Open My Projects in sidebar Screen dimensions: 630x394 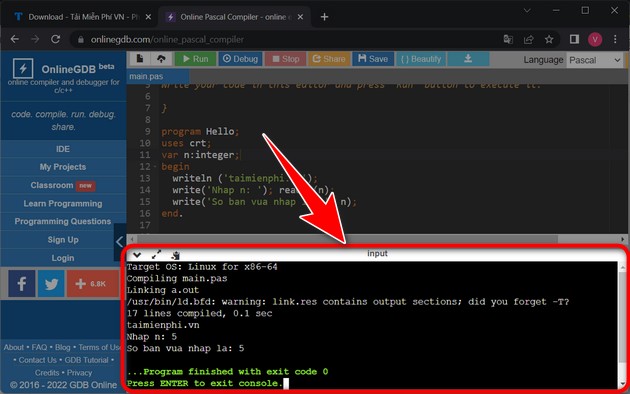click(63, 167)
